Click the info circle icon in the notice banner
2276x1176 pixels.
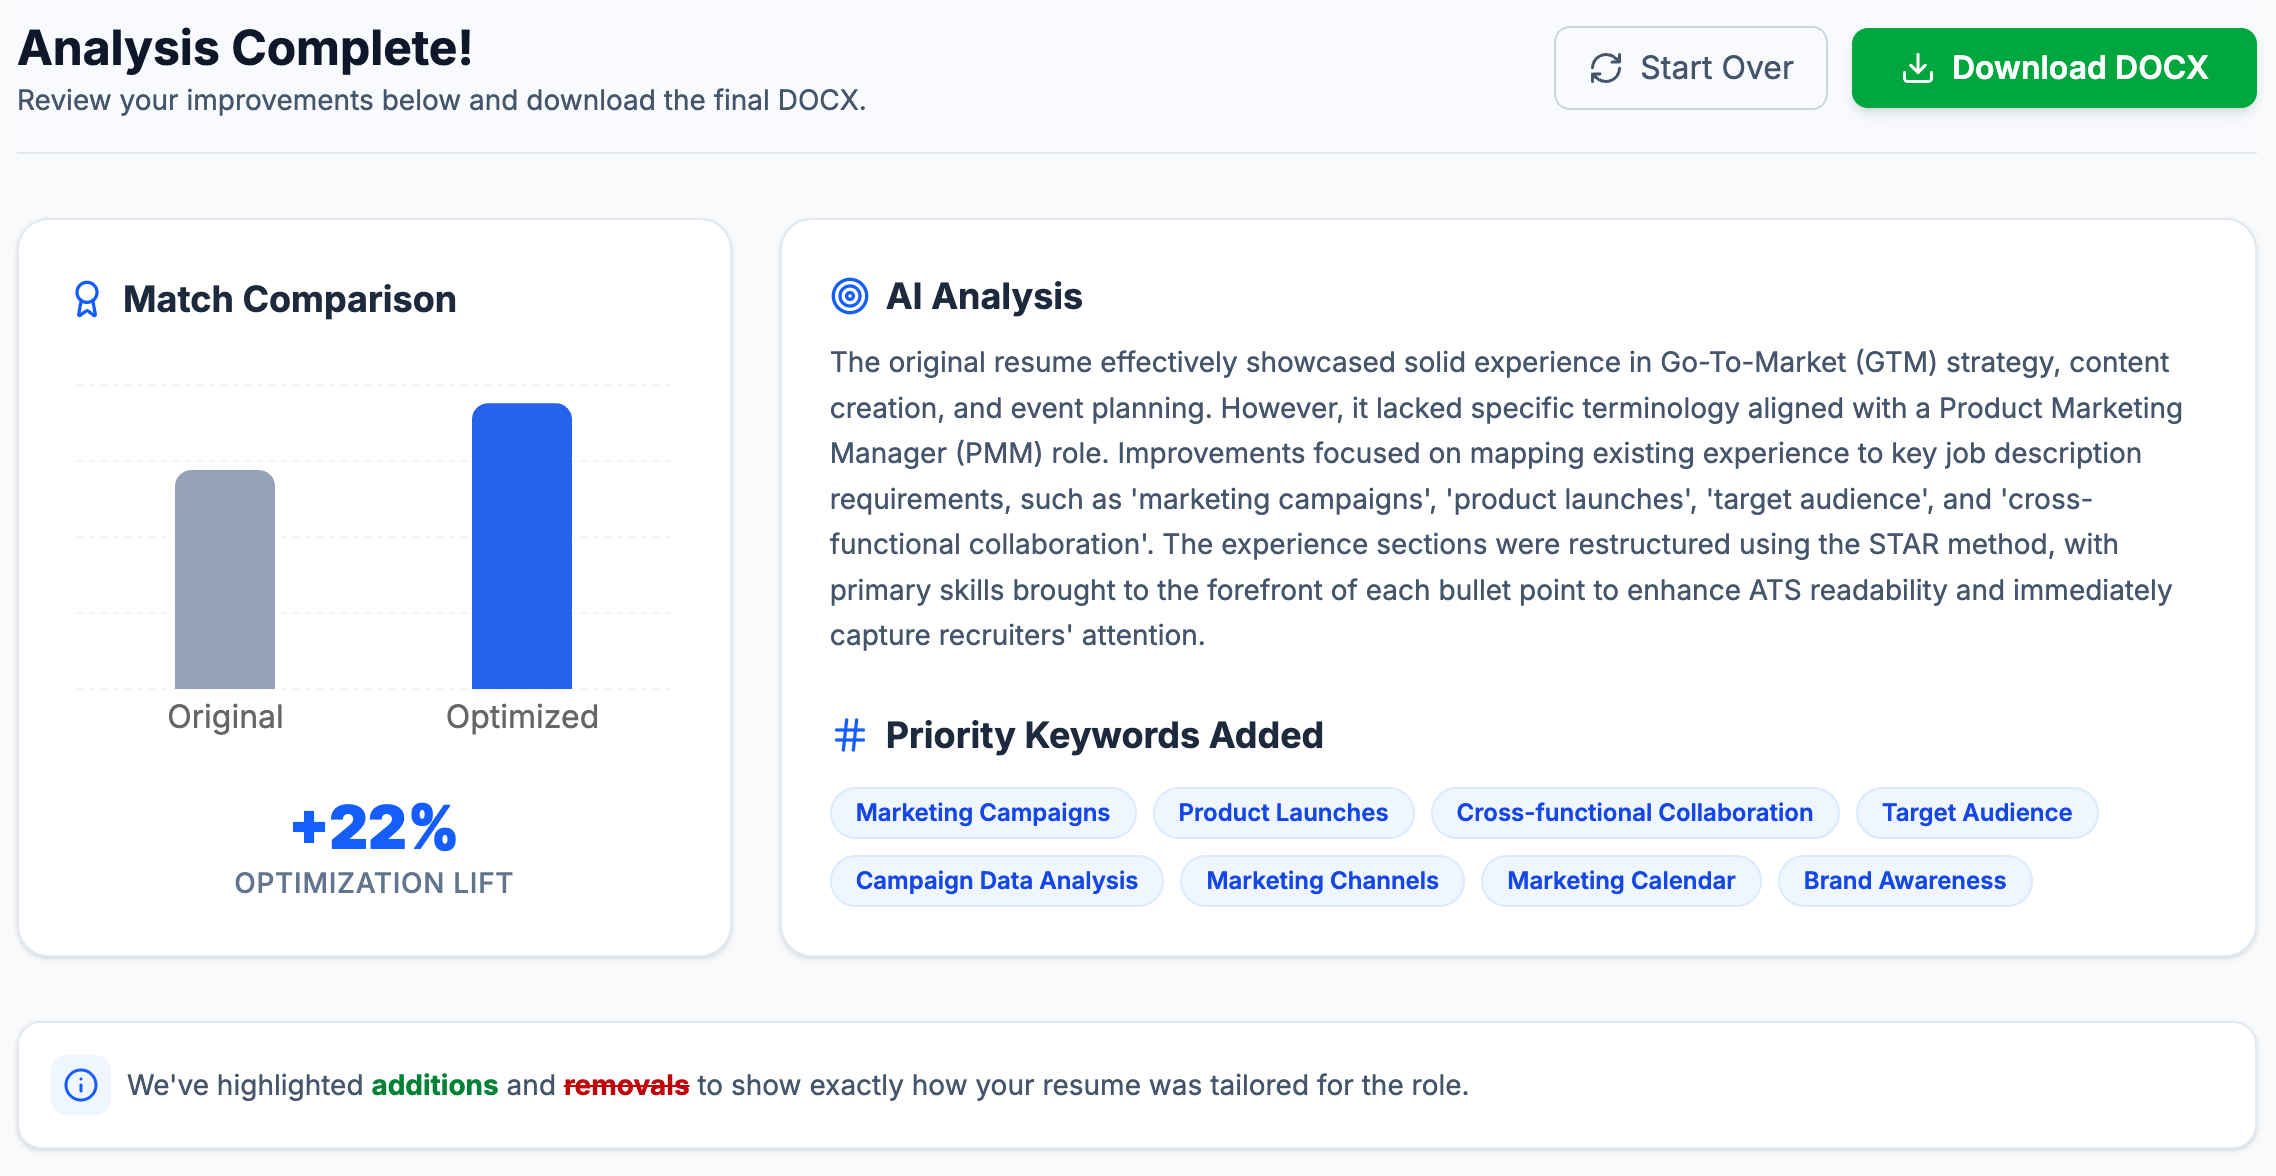(x=81, y=1085)
